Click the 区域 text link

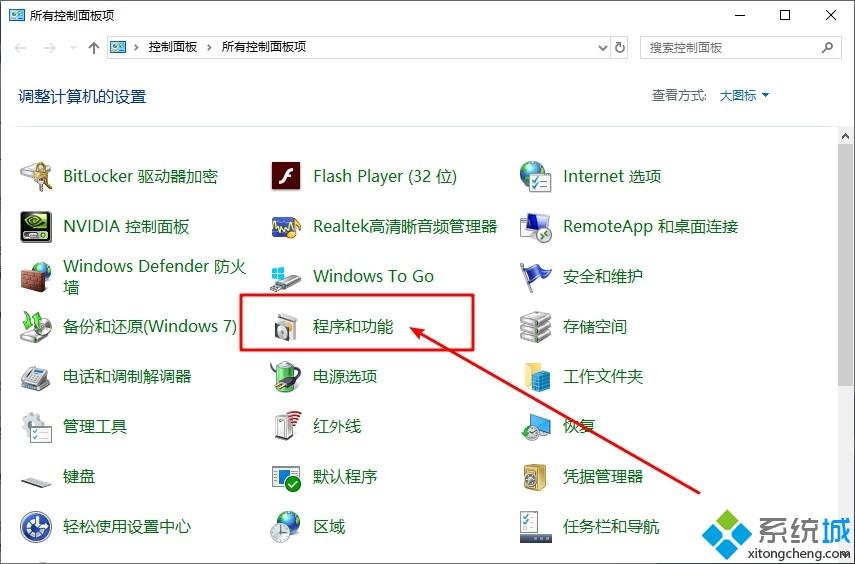coord(329,527)
